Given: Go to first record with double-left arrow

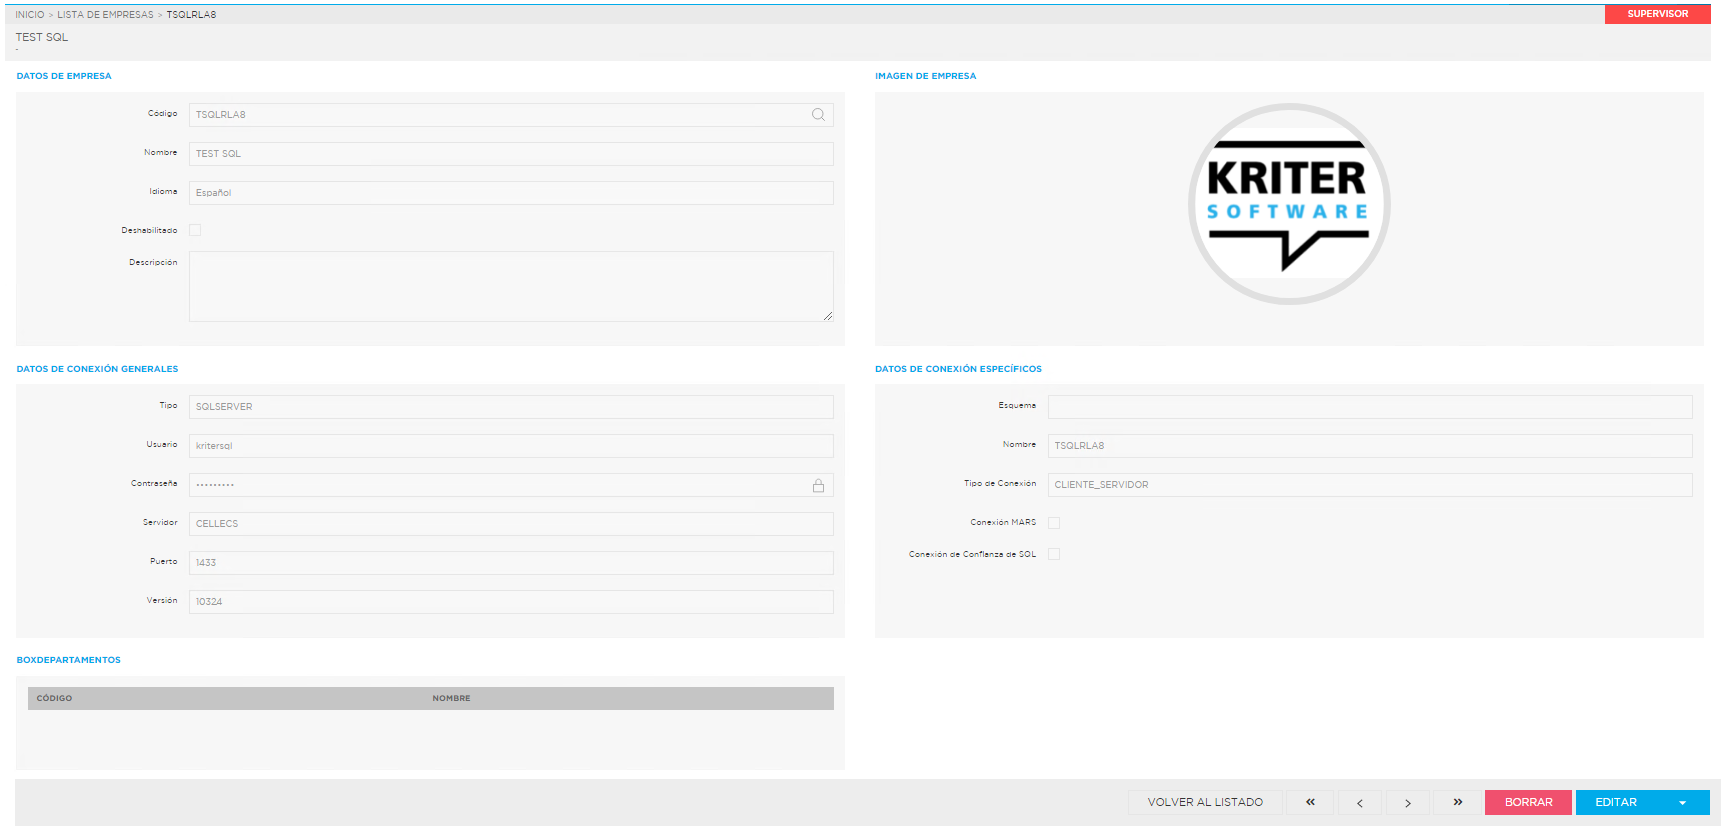Looking at the screenshot, I should 1310,802.
